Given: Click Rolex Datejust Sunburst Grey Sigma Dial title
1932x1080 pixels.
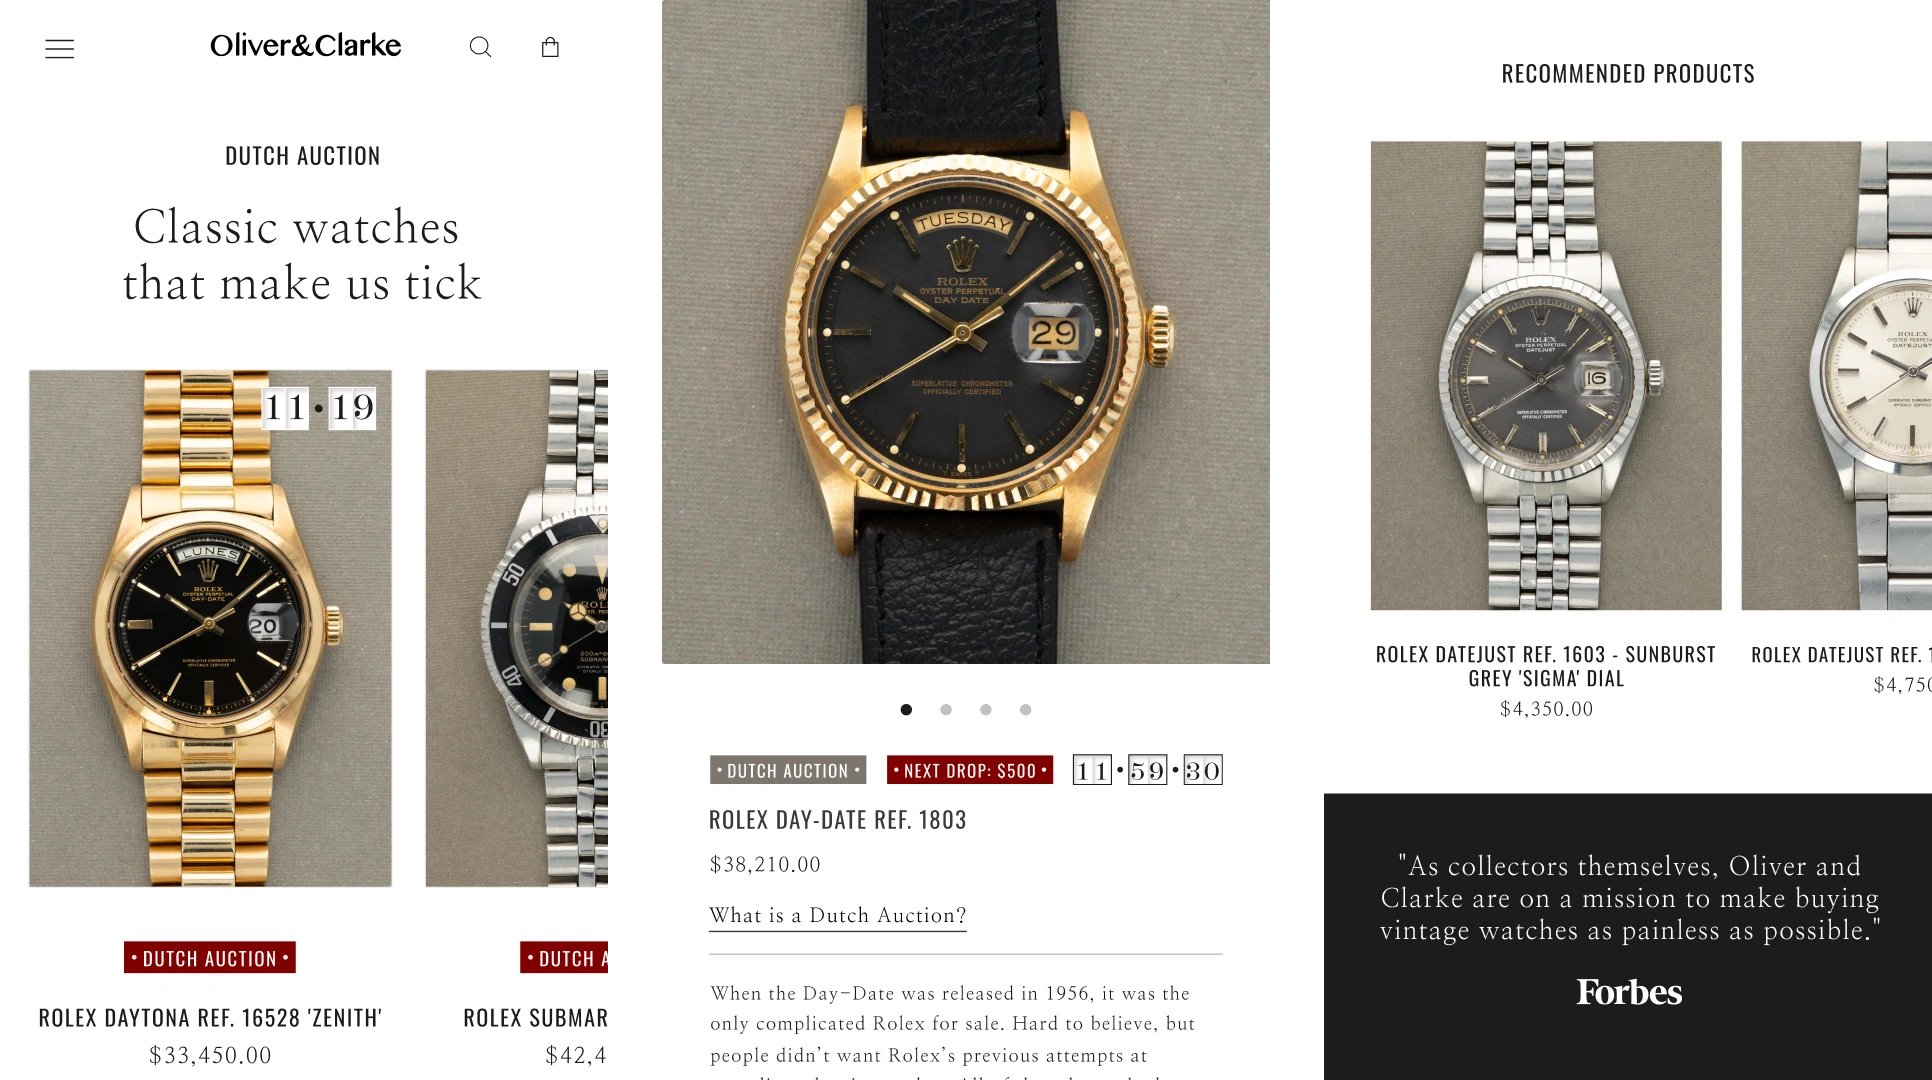Looking at the screenshot, I should point(1546,667).
